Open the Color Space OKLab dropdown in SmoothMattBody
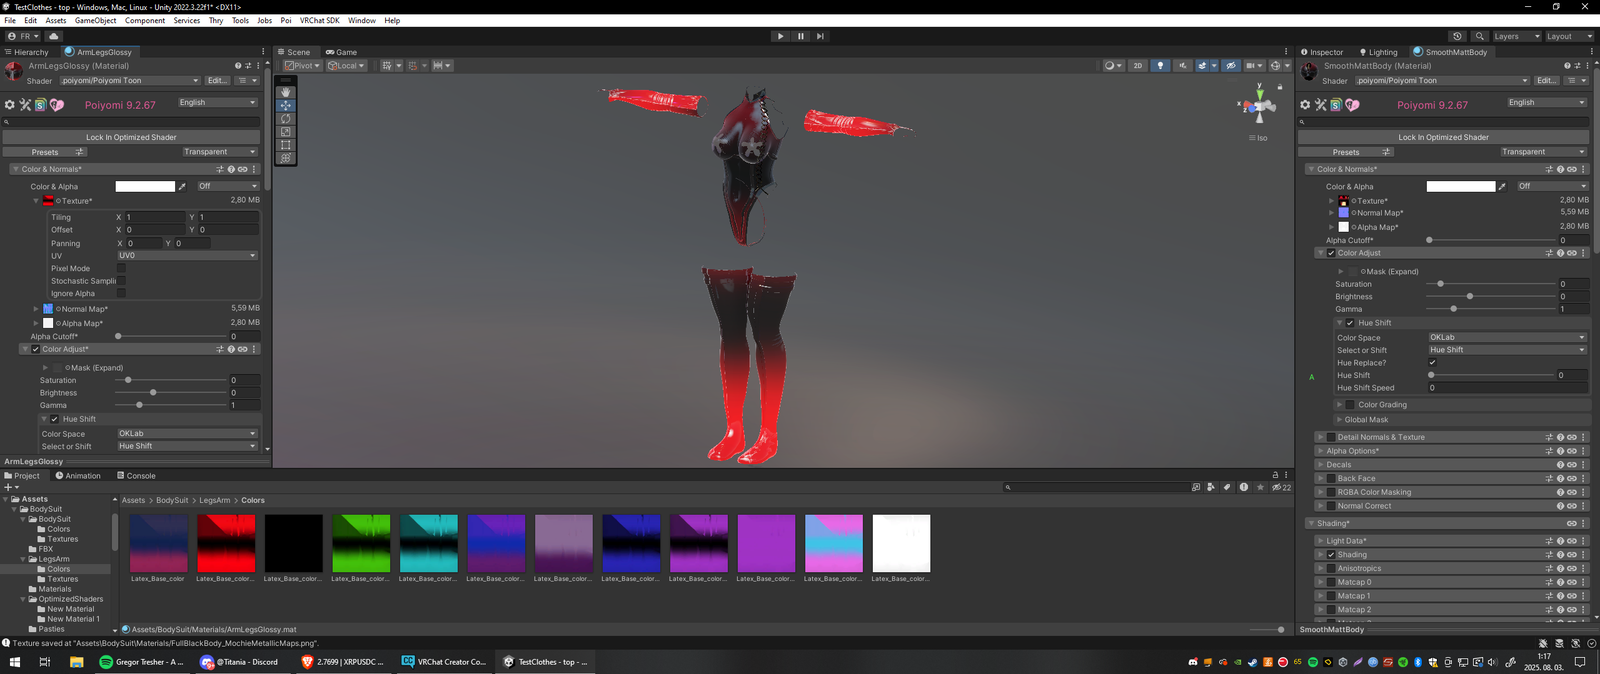Viewport: 1600px width, 674px height. pyautogui.click(x=1507, y=337)
